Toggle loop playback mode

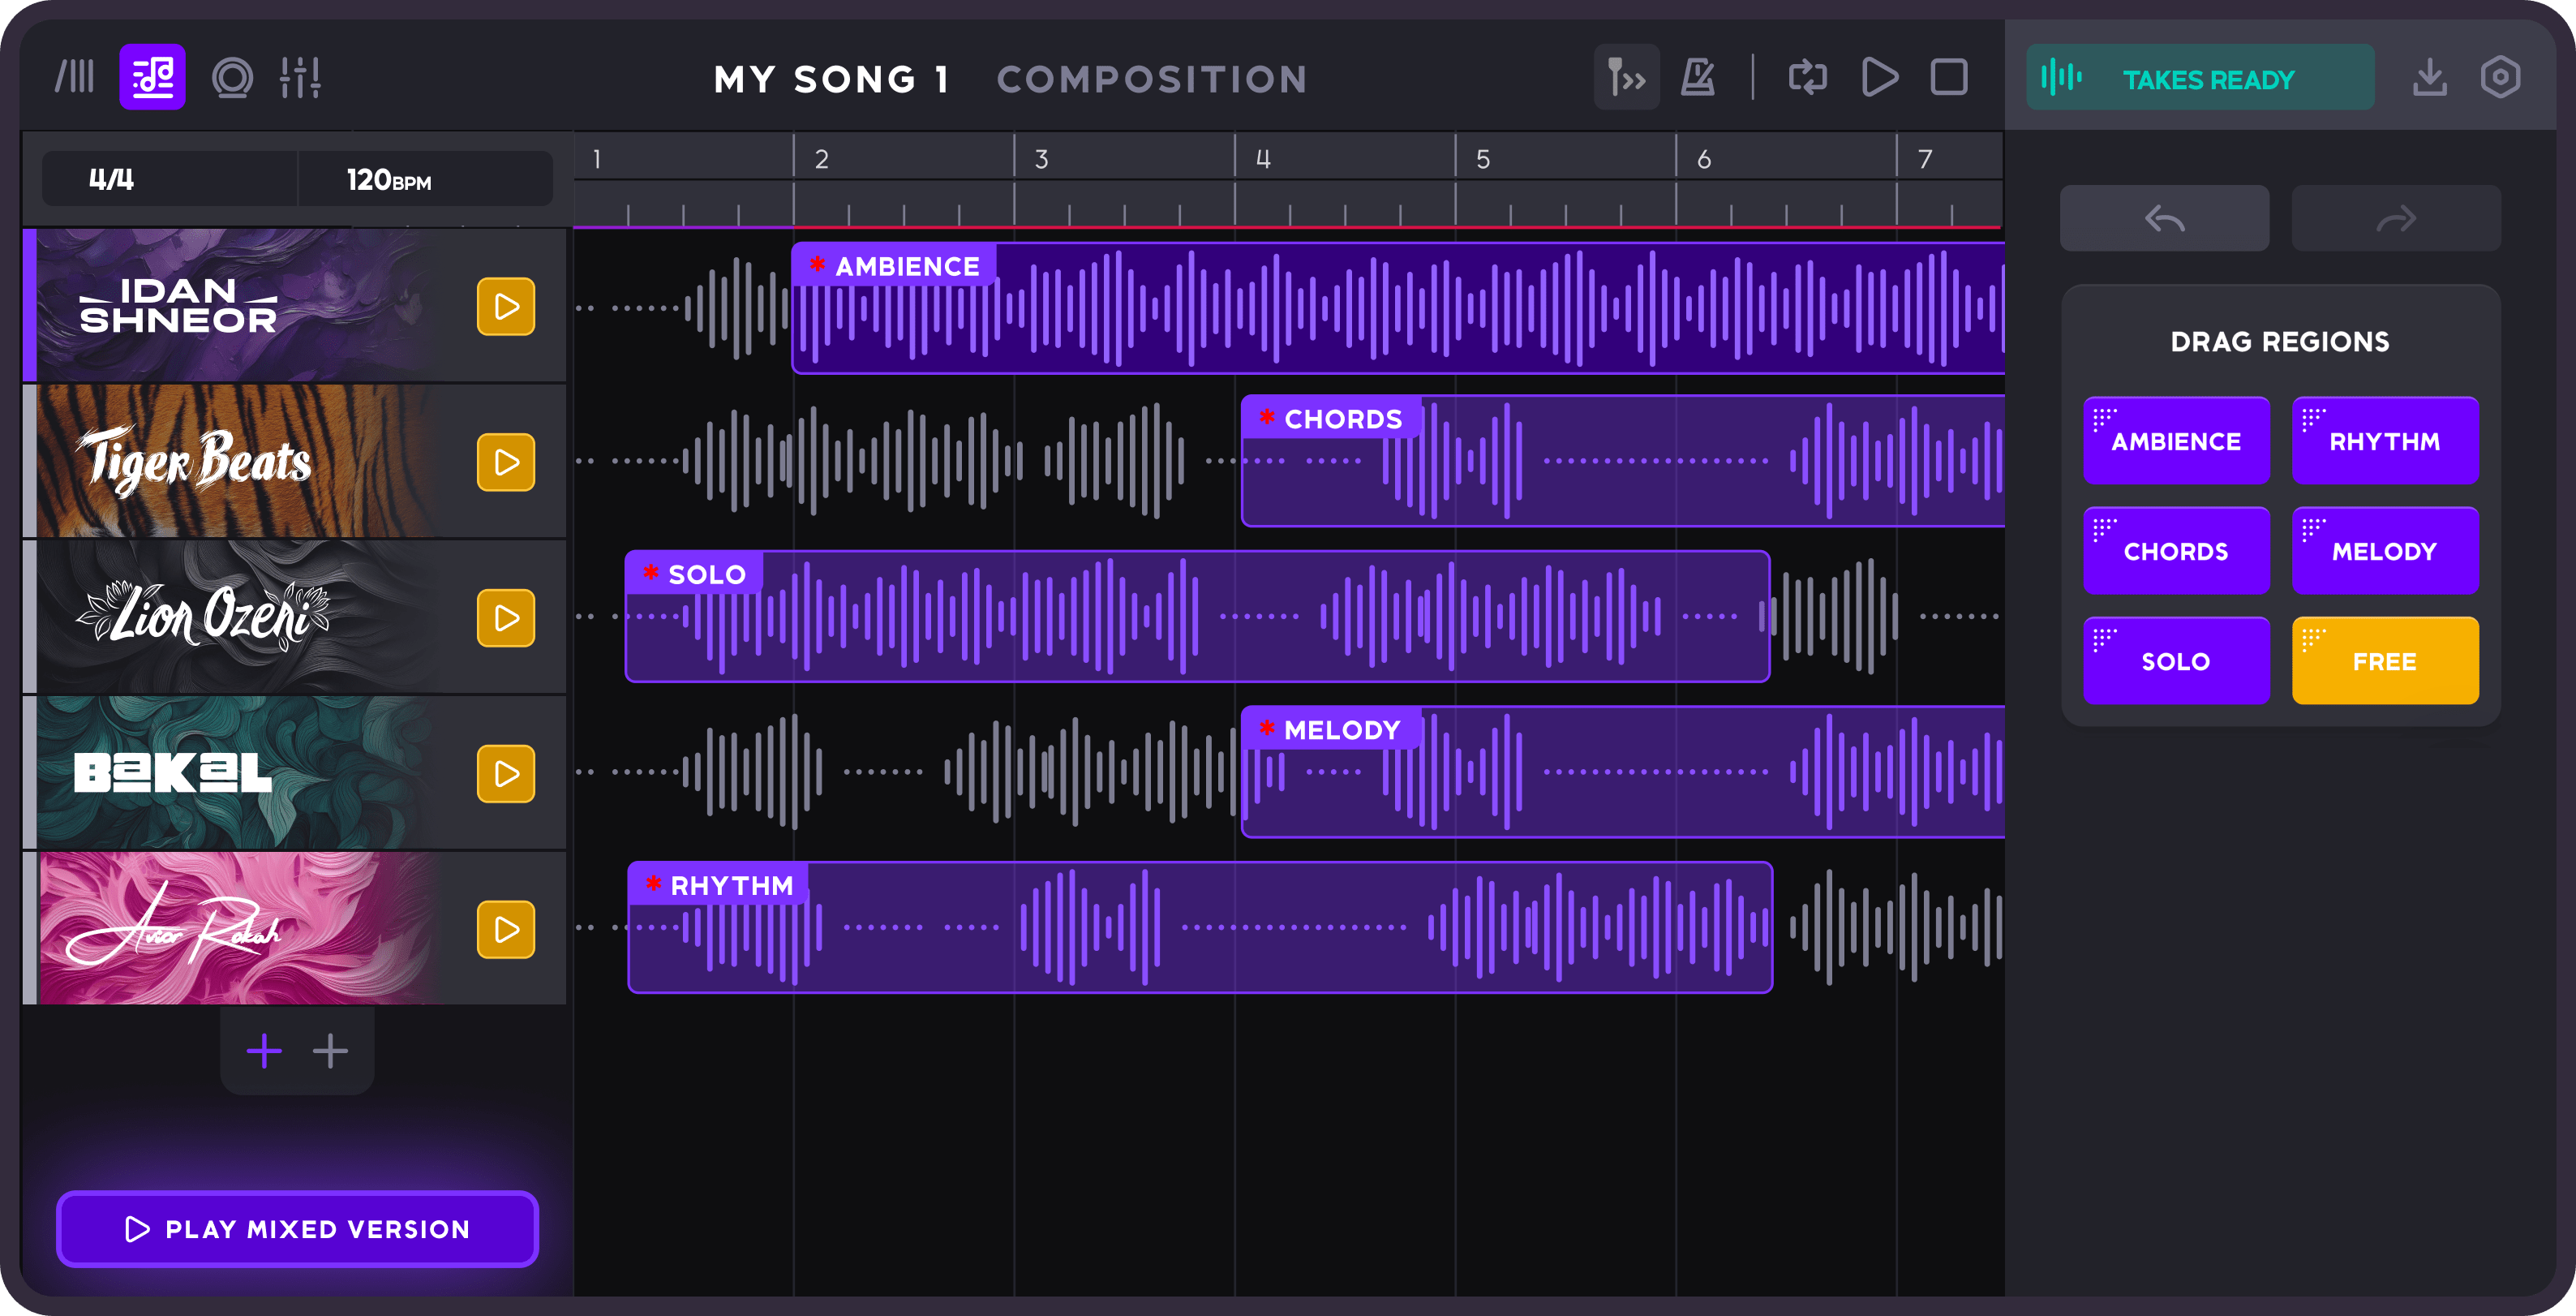click(x=1807, y=77)
